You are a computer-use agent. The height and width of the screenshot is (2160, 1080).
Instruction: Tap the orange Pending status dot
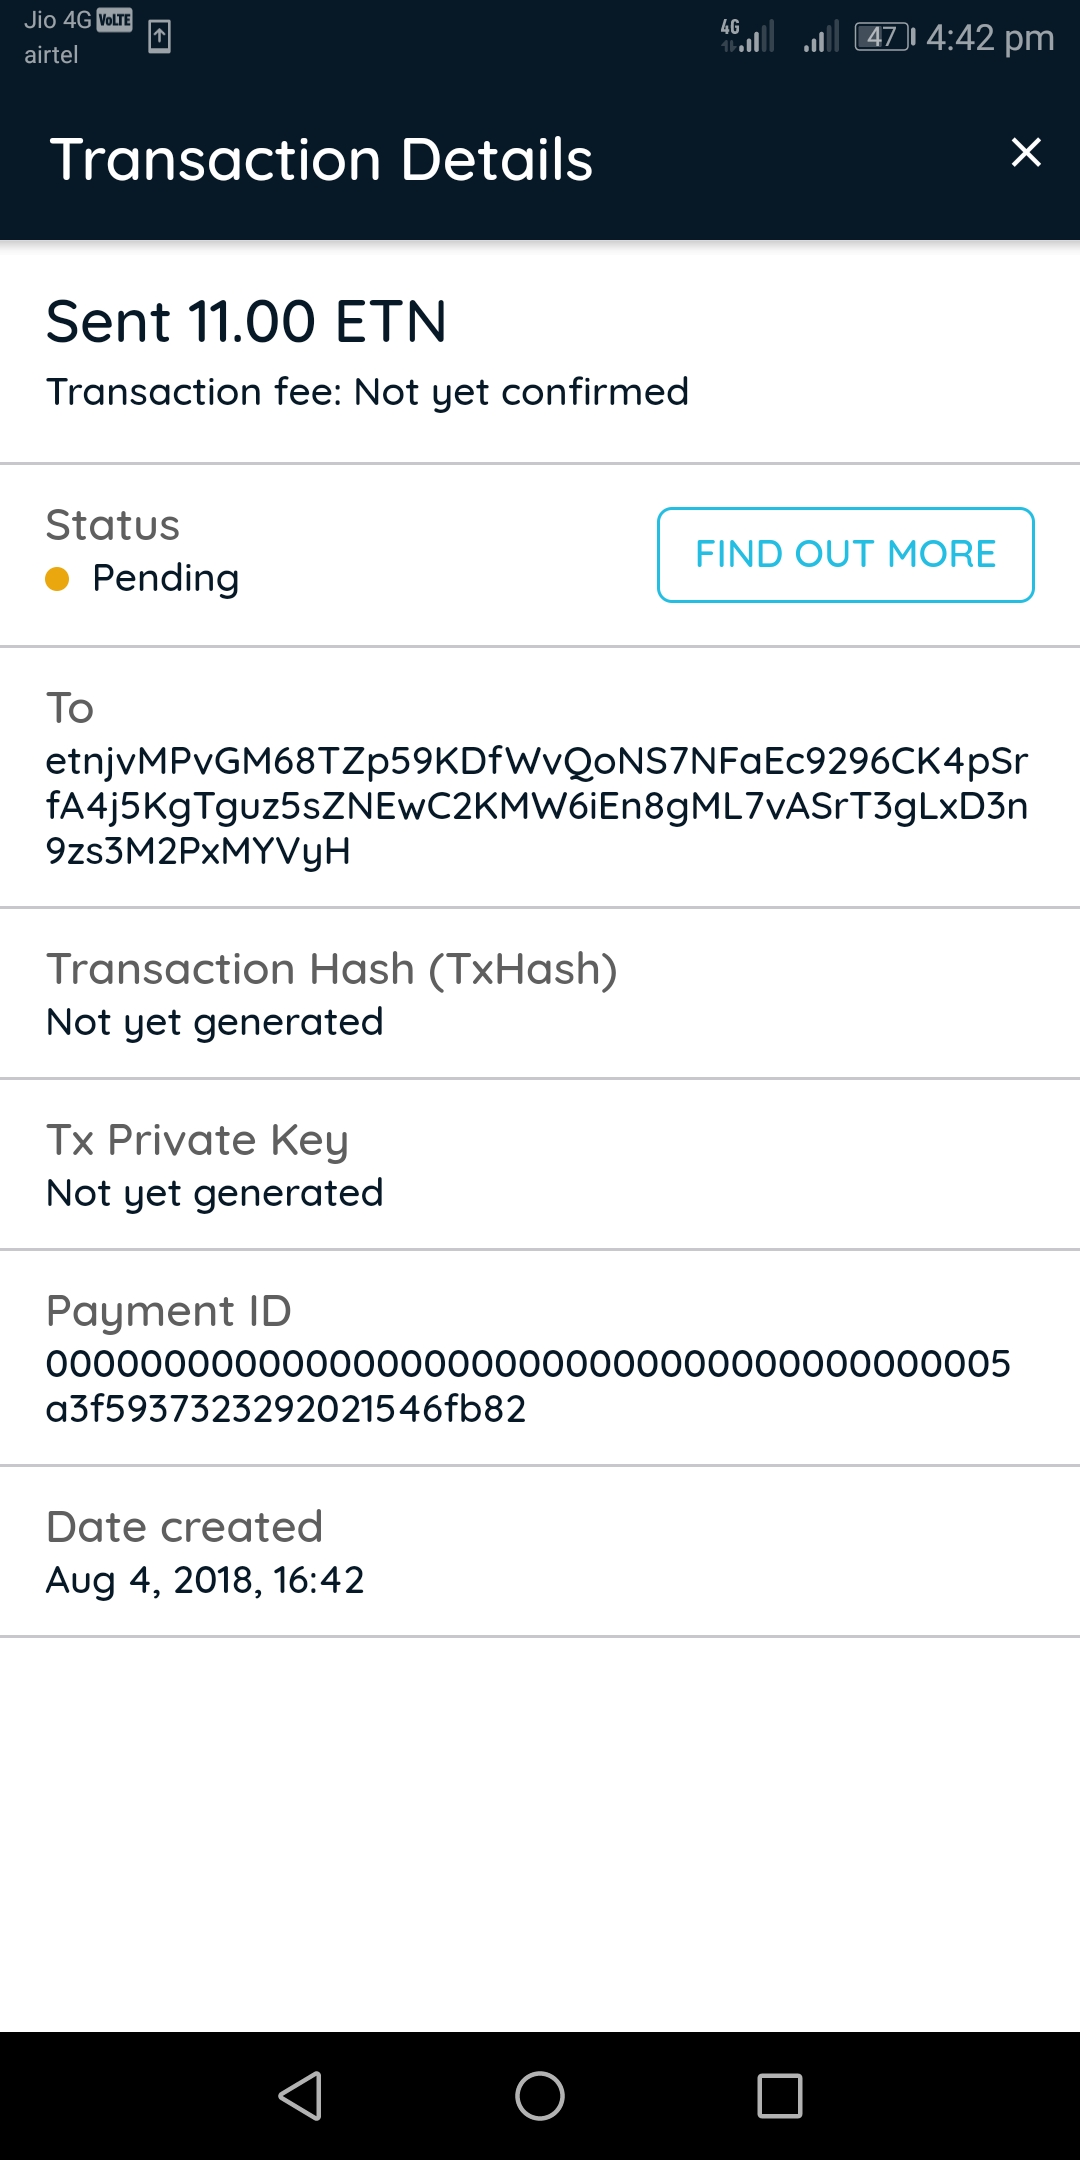point(58,579)
